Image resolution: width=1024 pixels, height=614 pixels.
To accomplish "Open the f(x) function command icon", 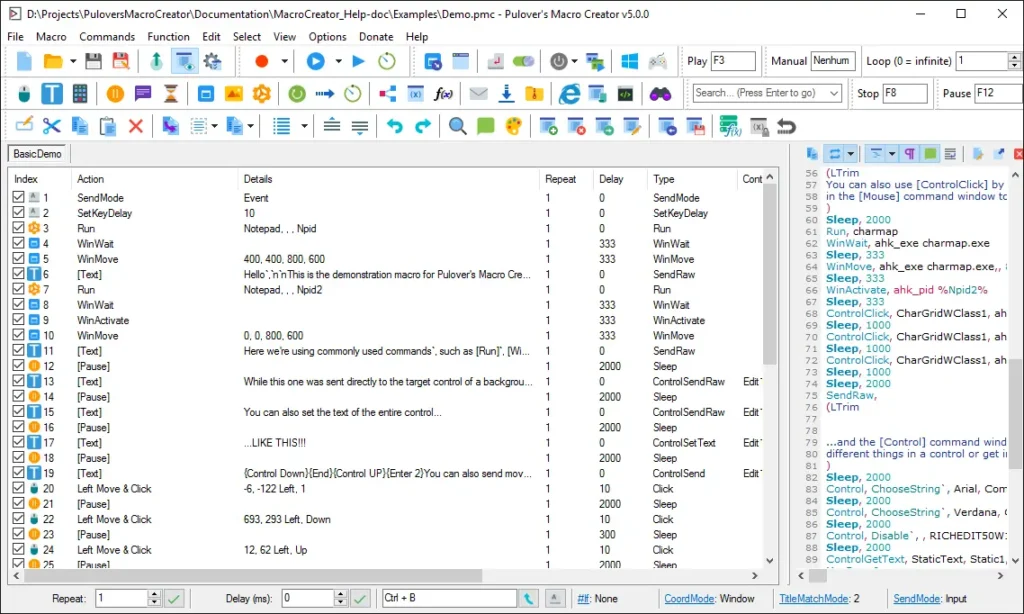I will (x=445, y=94).
